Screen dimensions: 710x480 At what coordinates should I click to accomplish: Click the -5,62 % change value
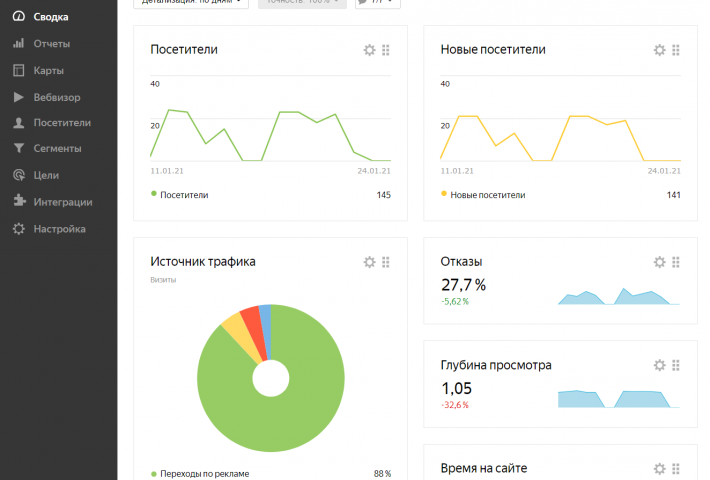click(x=455, y=302)
